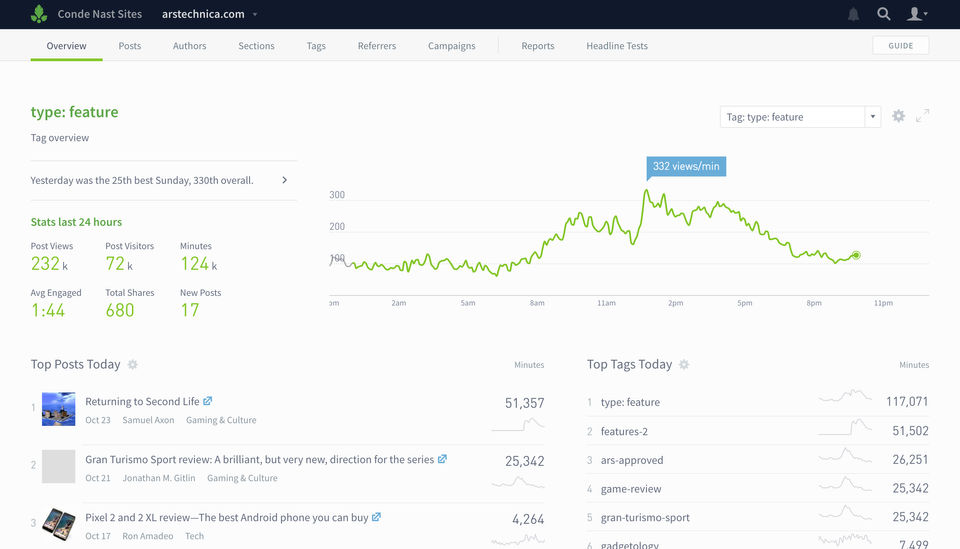This screenshot has height=549, width=960.
Task: Click the GUIDE button
Action: [x=901, y=45]
